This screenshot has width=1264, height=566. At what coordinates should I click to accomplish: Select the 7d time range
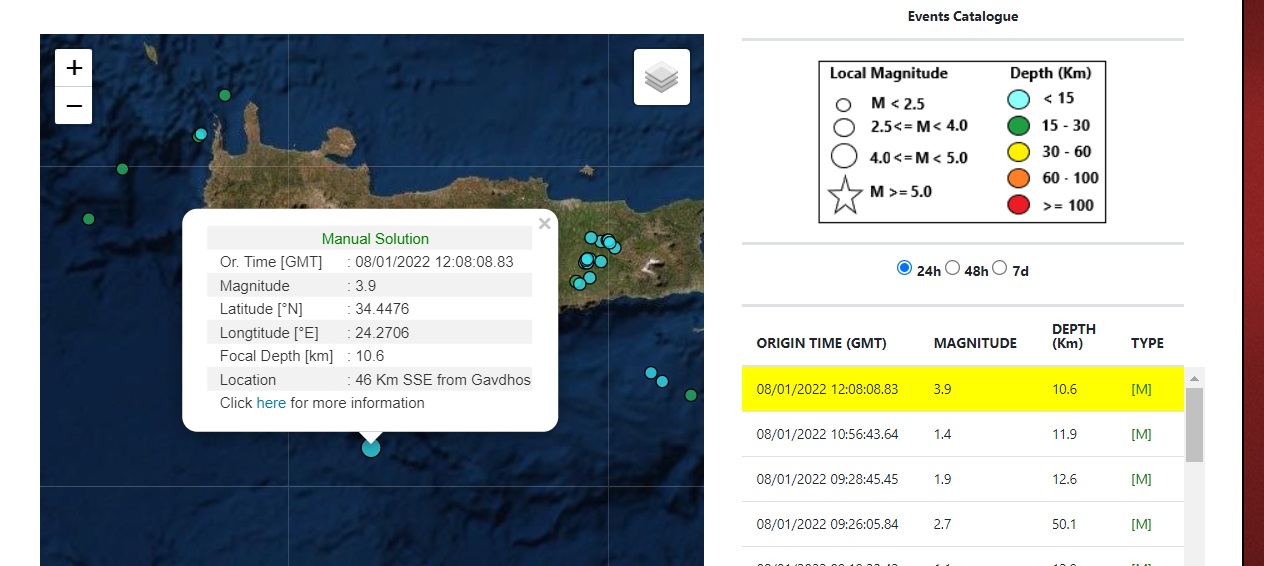point(1000,268)
